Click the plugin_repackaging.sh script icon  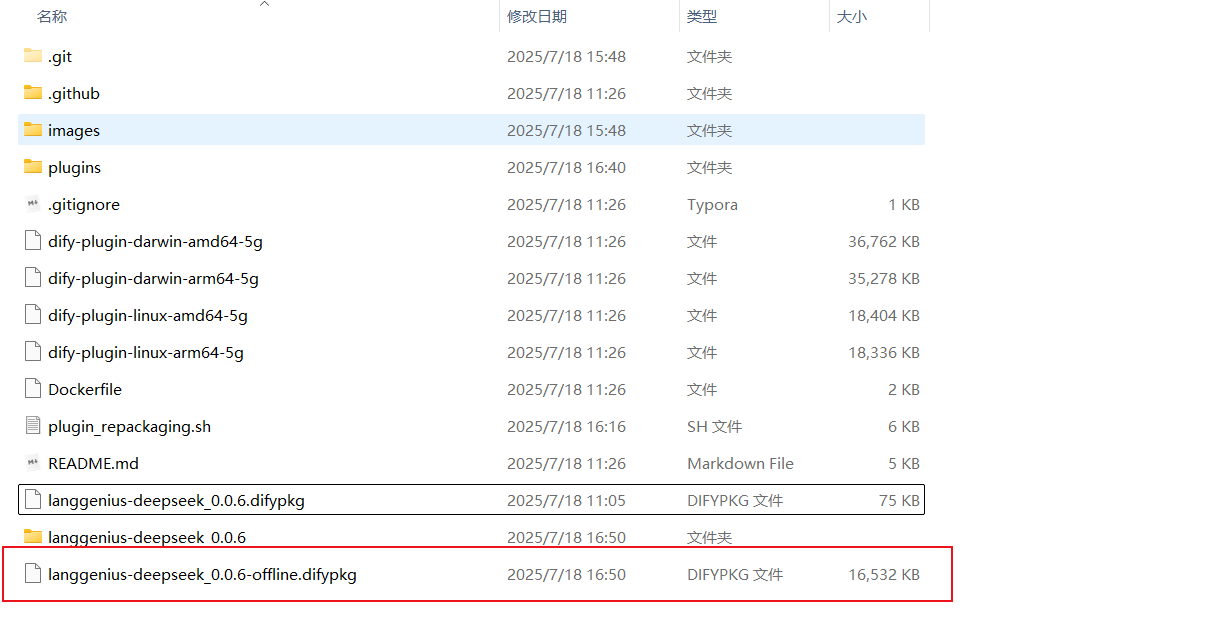33,426
